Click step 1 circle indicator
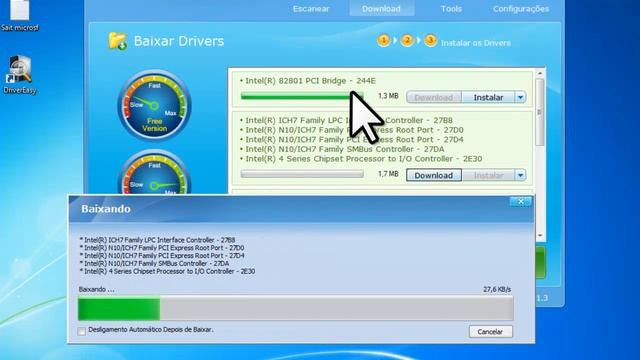 click(x=383, y=41)
